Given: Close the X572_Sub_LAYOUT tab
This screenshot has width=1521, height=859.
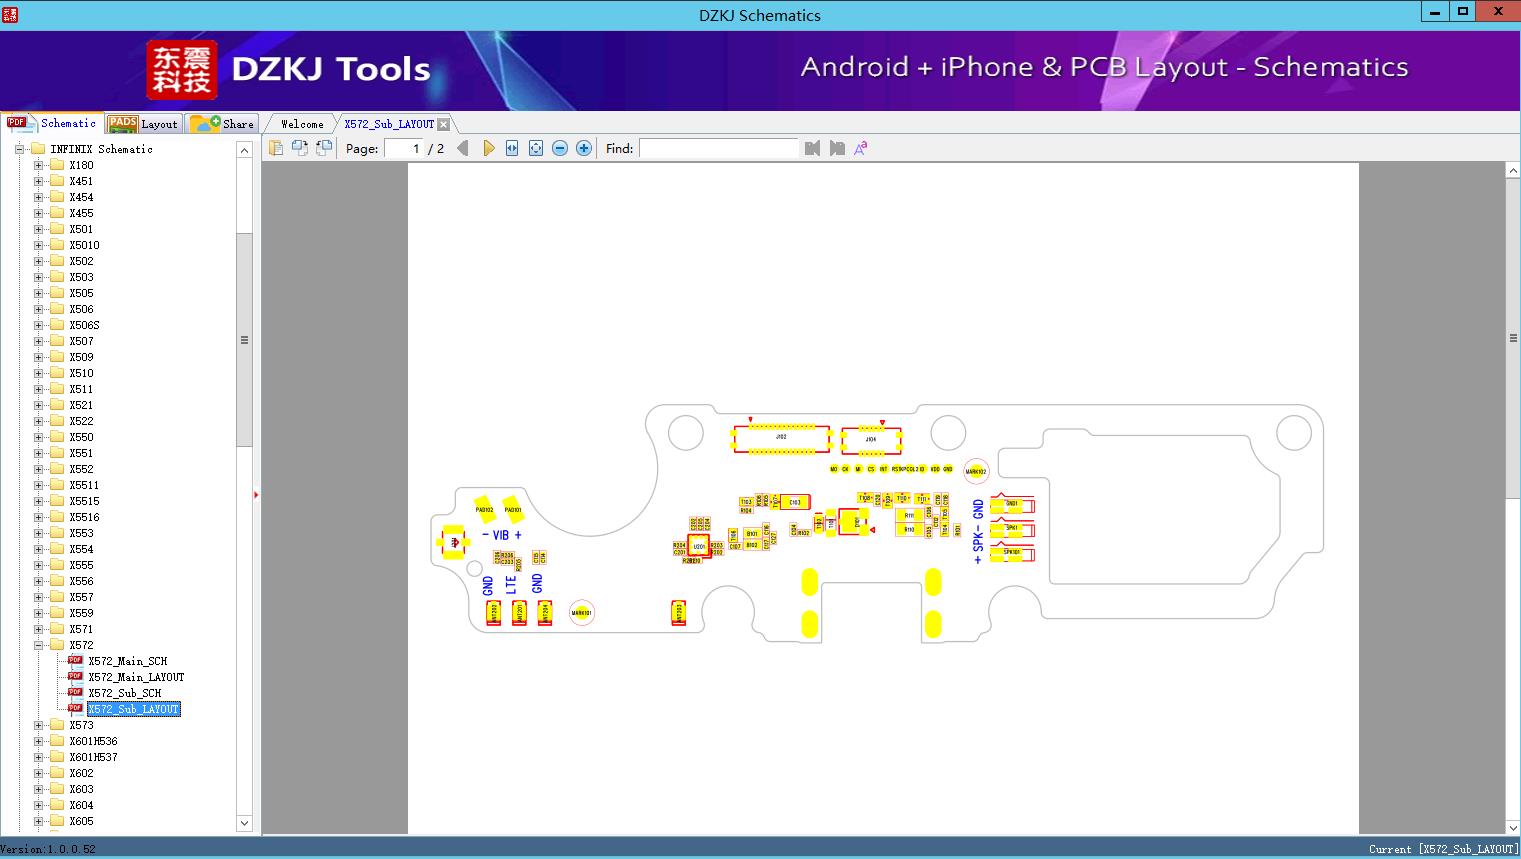Looking at the screenshot, I should pyautogui.click(x=443, y=124).
